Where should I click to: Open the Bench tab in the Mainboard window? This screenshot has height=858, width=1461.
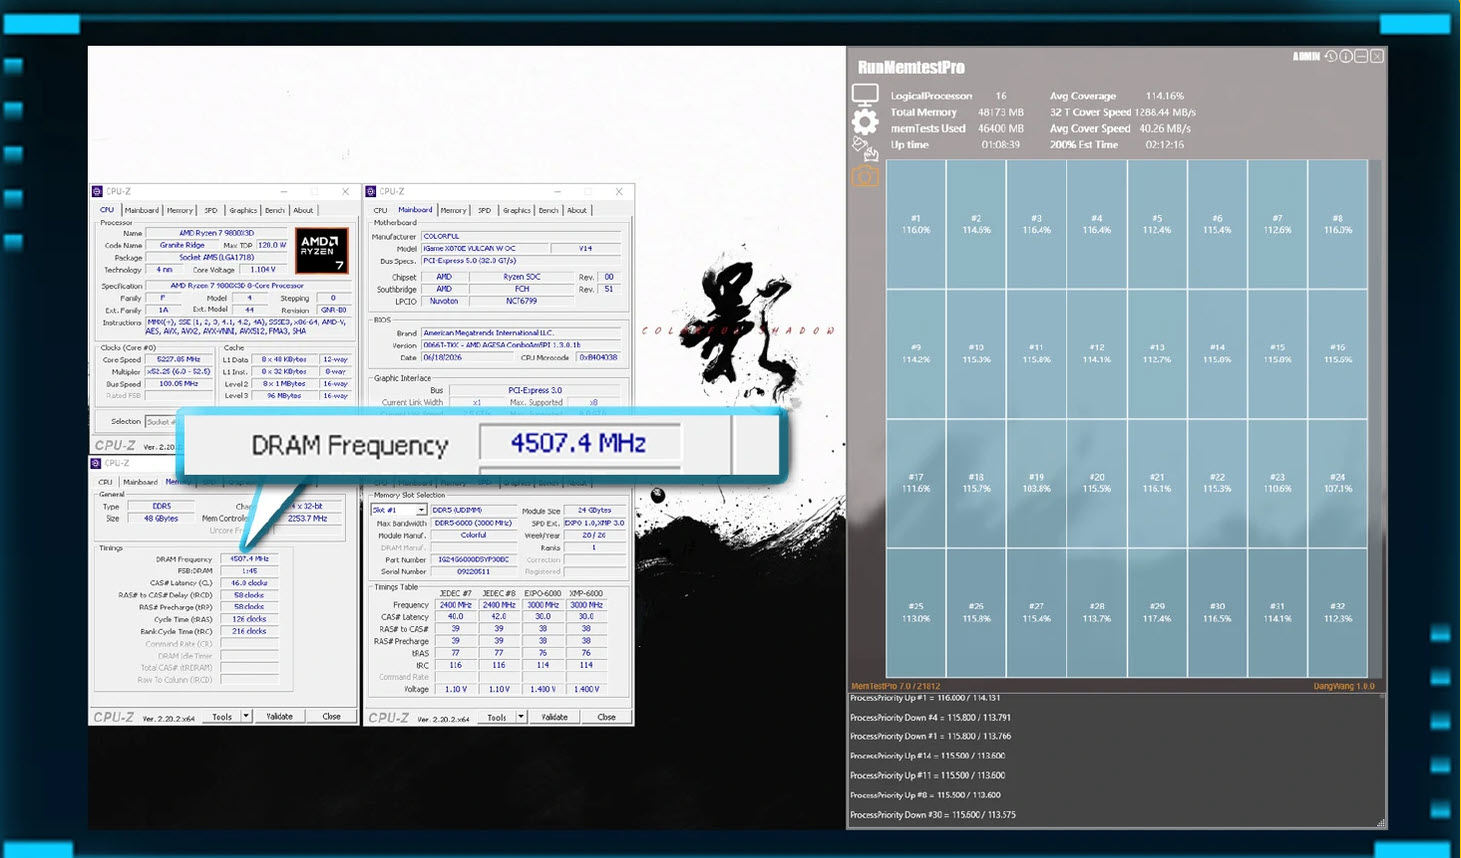pos(549,210)
